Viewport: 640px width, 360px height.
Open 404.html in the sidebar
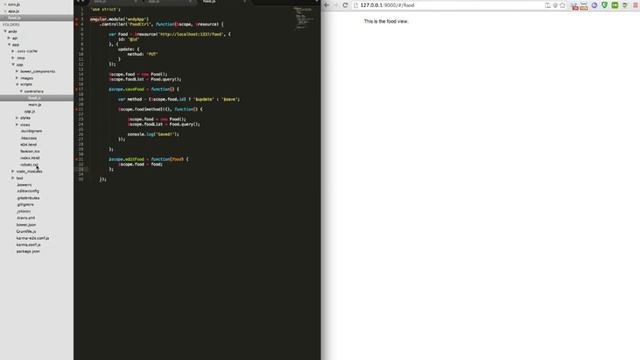point(28,144)
